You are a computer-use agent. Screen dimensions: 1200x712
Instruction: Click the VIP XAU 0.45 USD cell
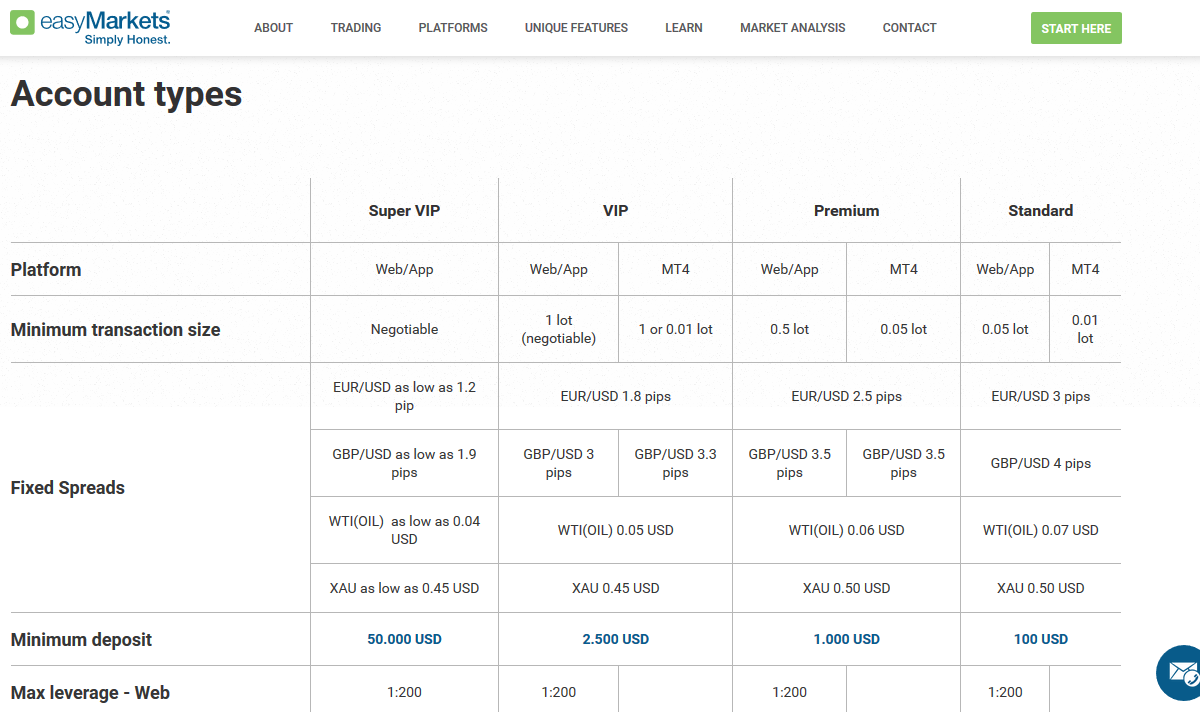615,588
